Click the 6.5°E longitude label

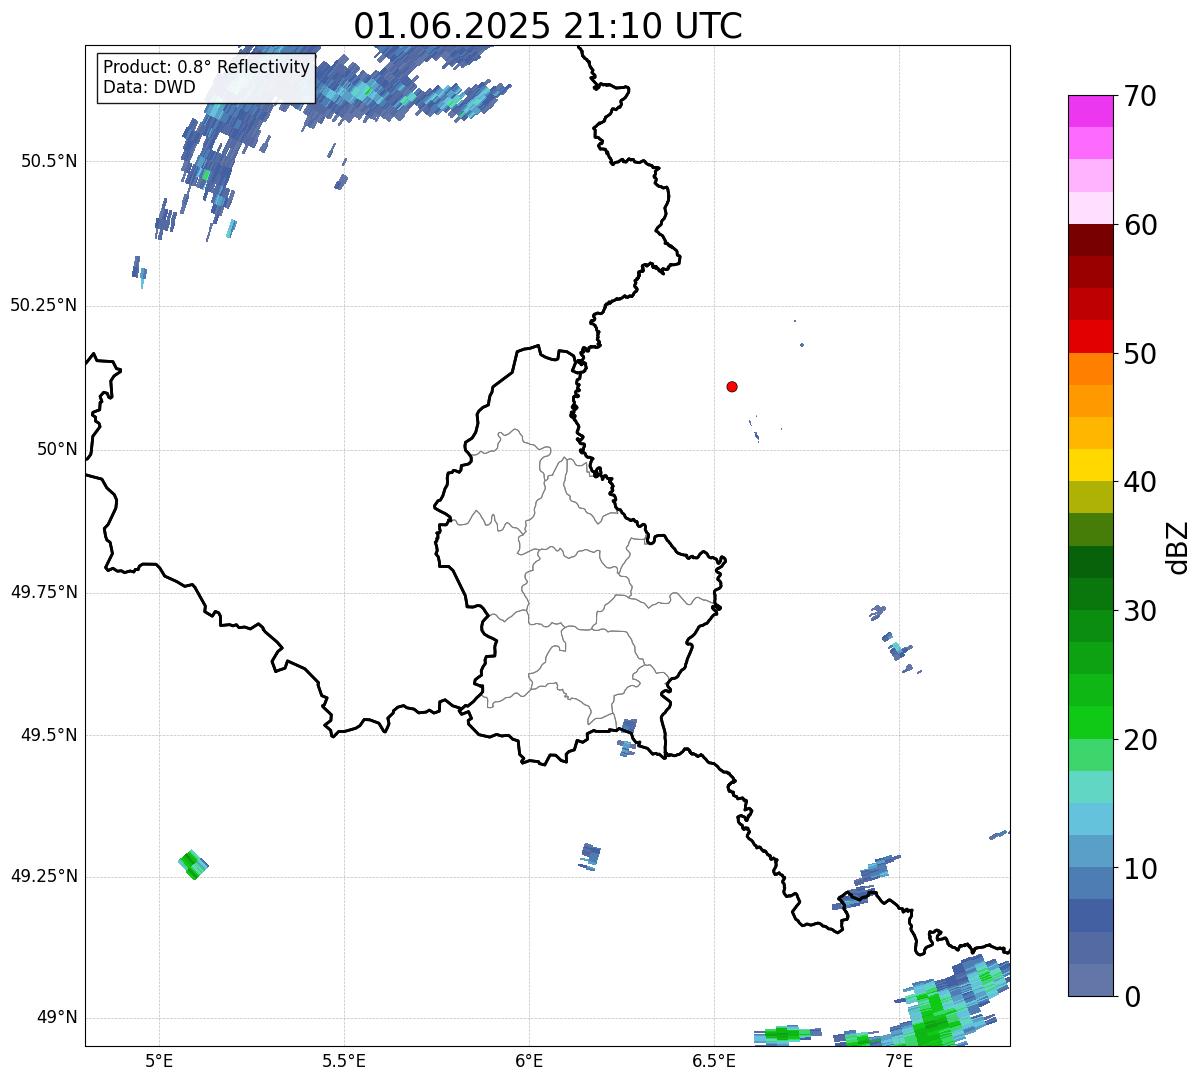pyautogui.click(x=714, y=1060)
